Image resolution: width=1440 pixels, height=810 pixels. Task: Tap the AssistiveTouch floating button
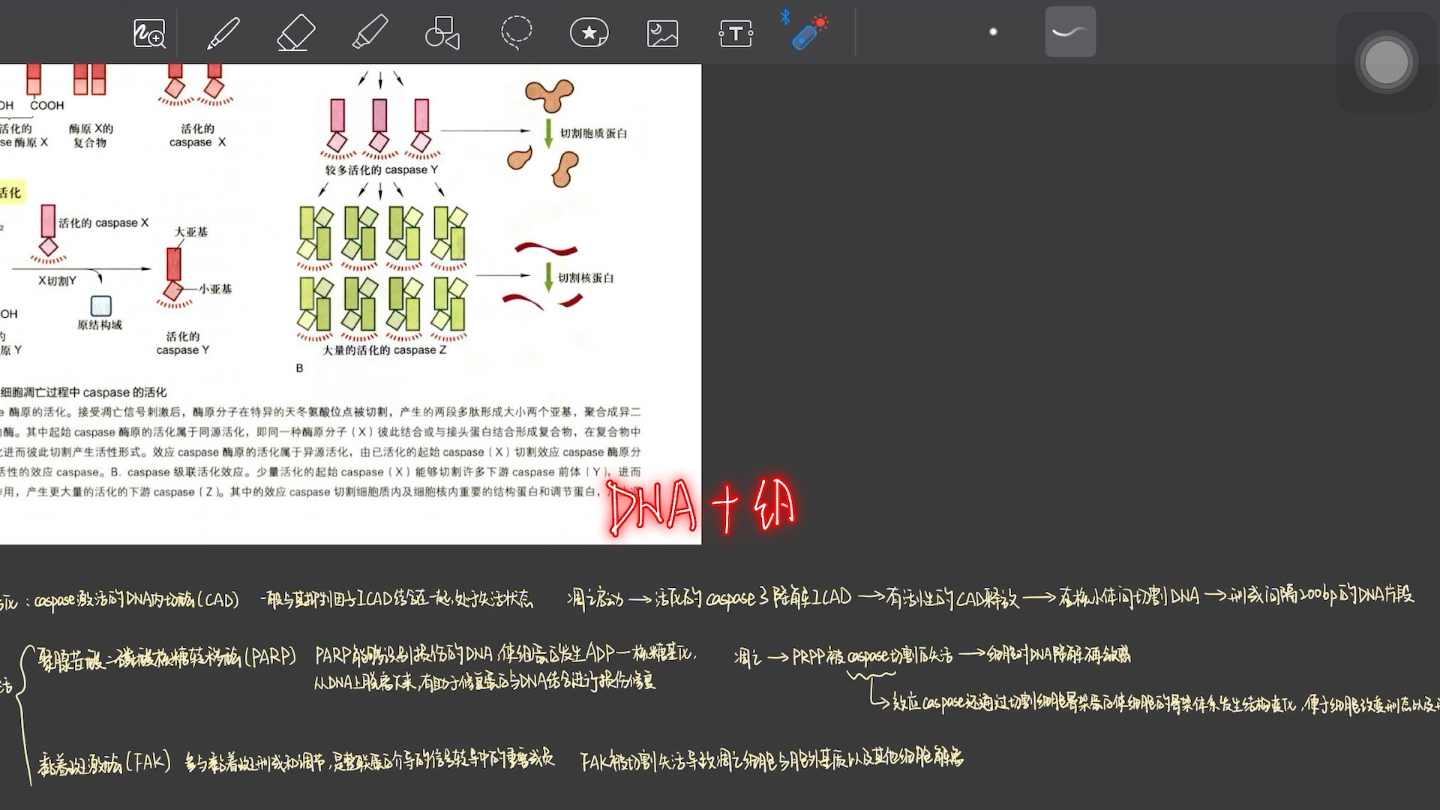(1387, 62)
